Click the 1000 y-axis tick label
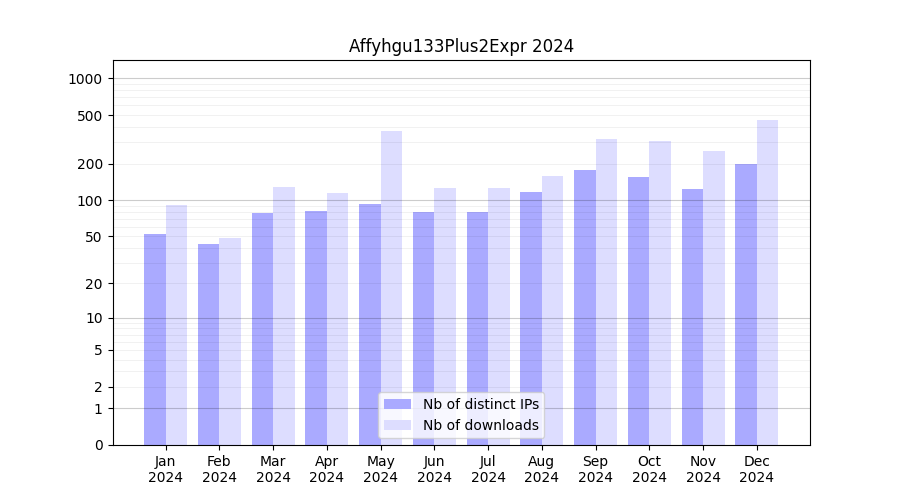900x500 pixels. coord(87,79)
